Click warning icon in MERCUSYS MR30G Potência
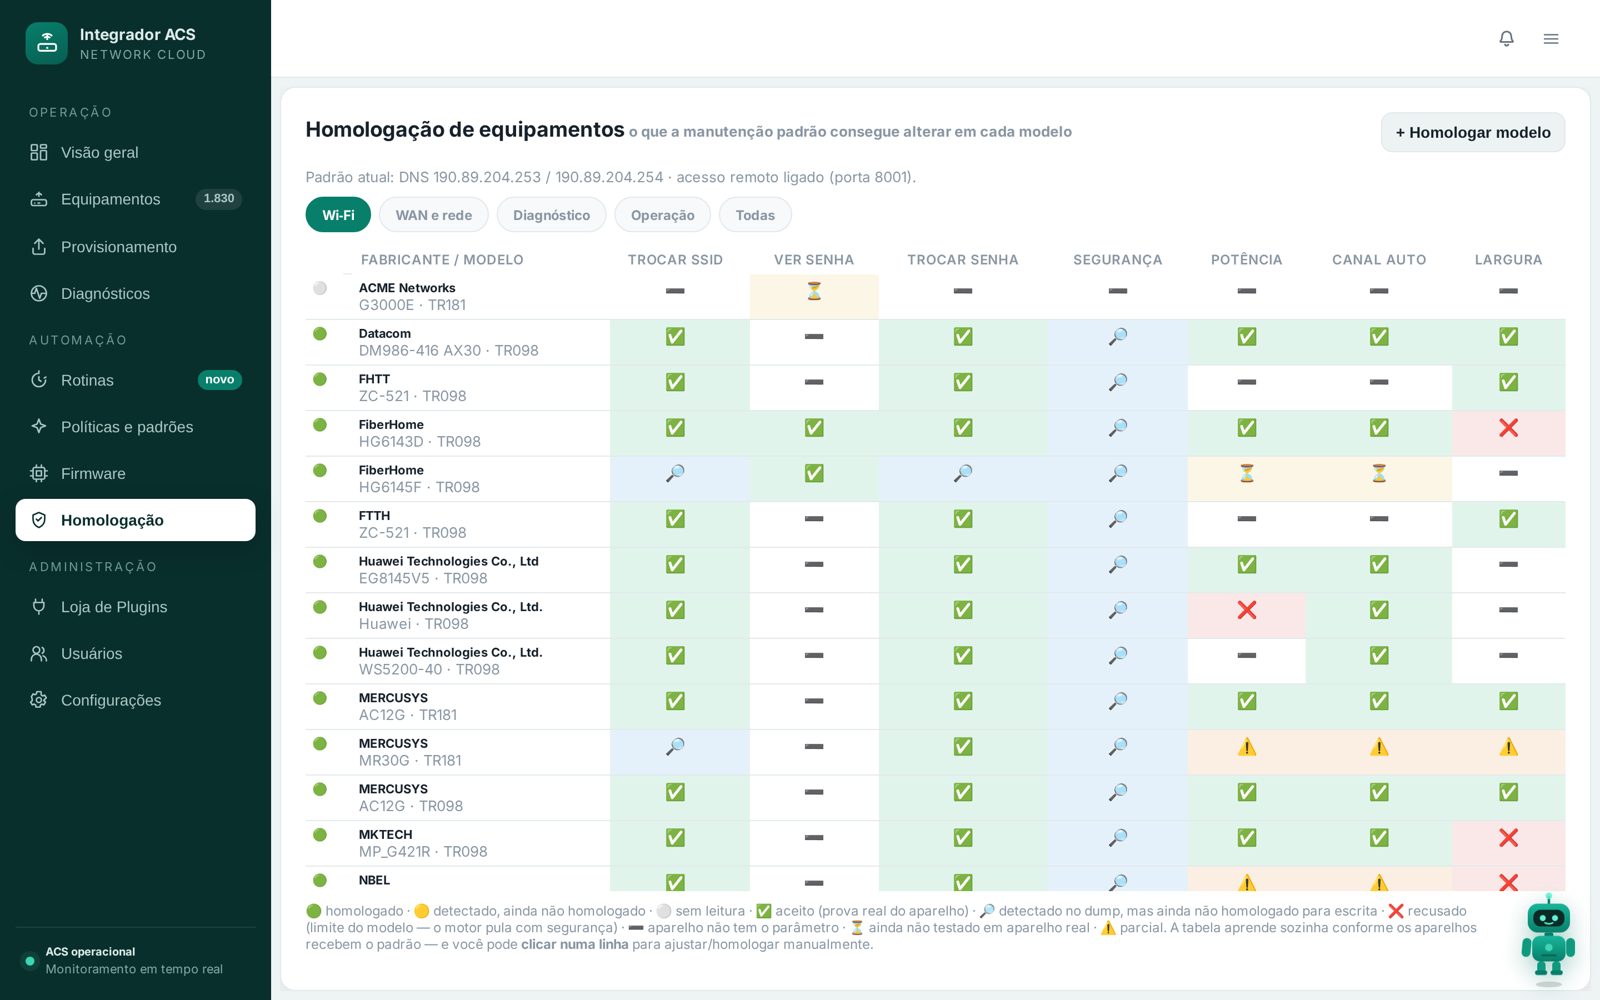 click(1246, 747)
